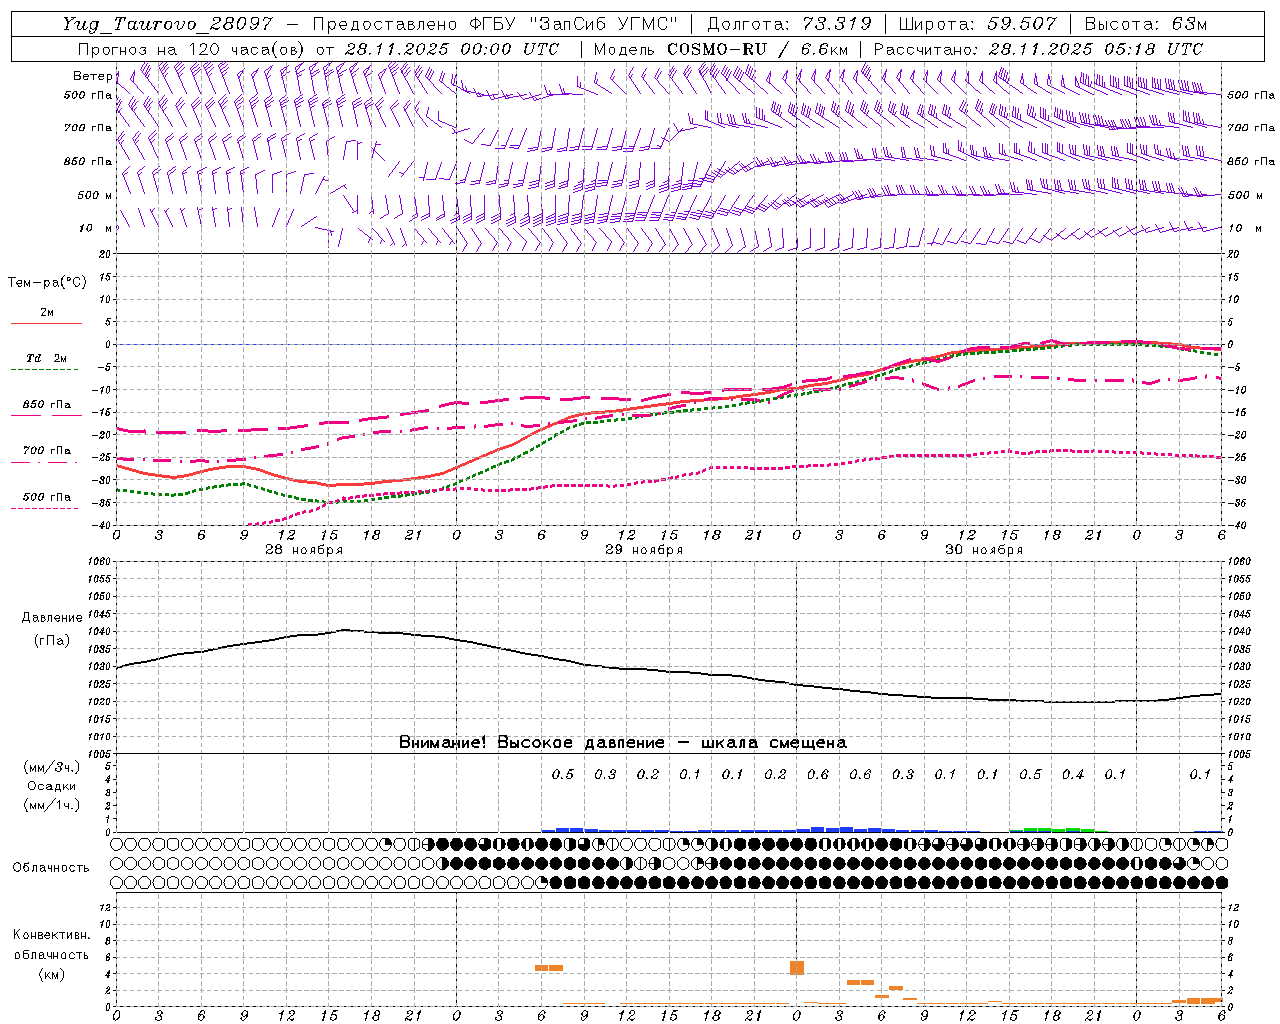Select the 'Модель COSMO-RU / 6.6км' model label
The height and width of the screenshot is (1024, 1280).
tap(720, 49)
